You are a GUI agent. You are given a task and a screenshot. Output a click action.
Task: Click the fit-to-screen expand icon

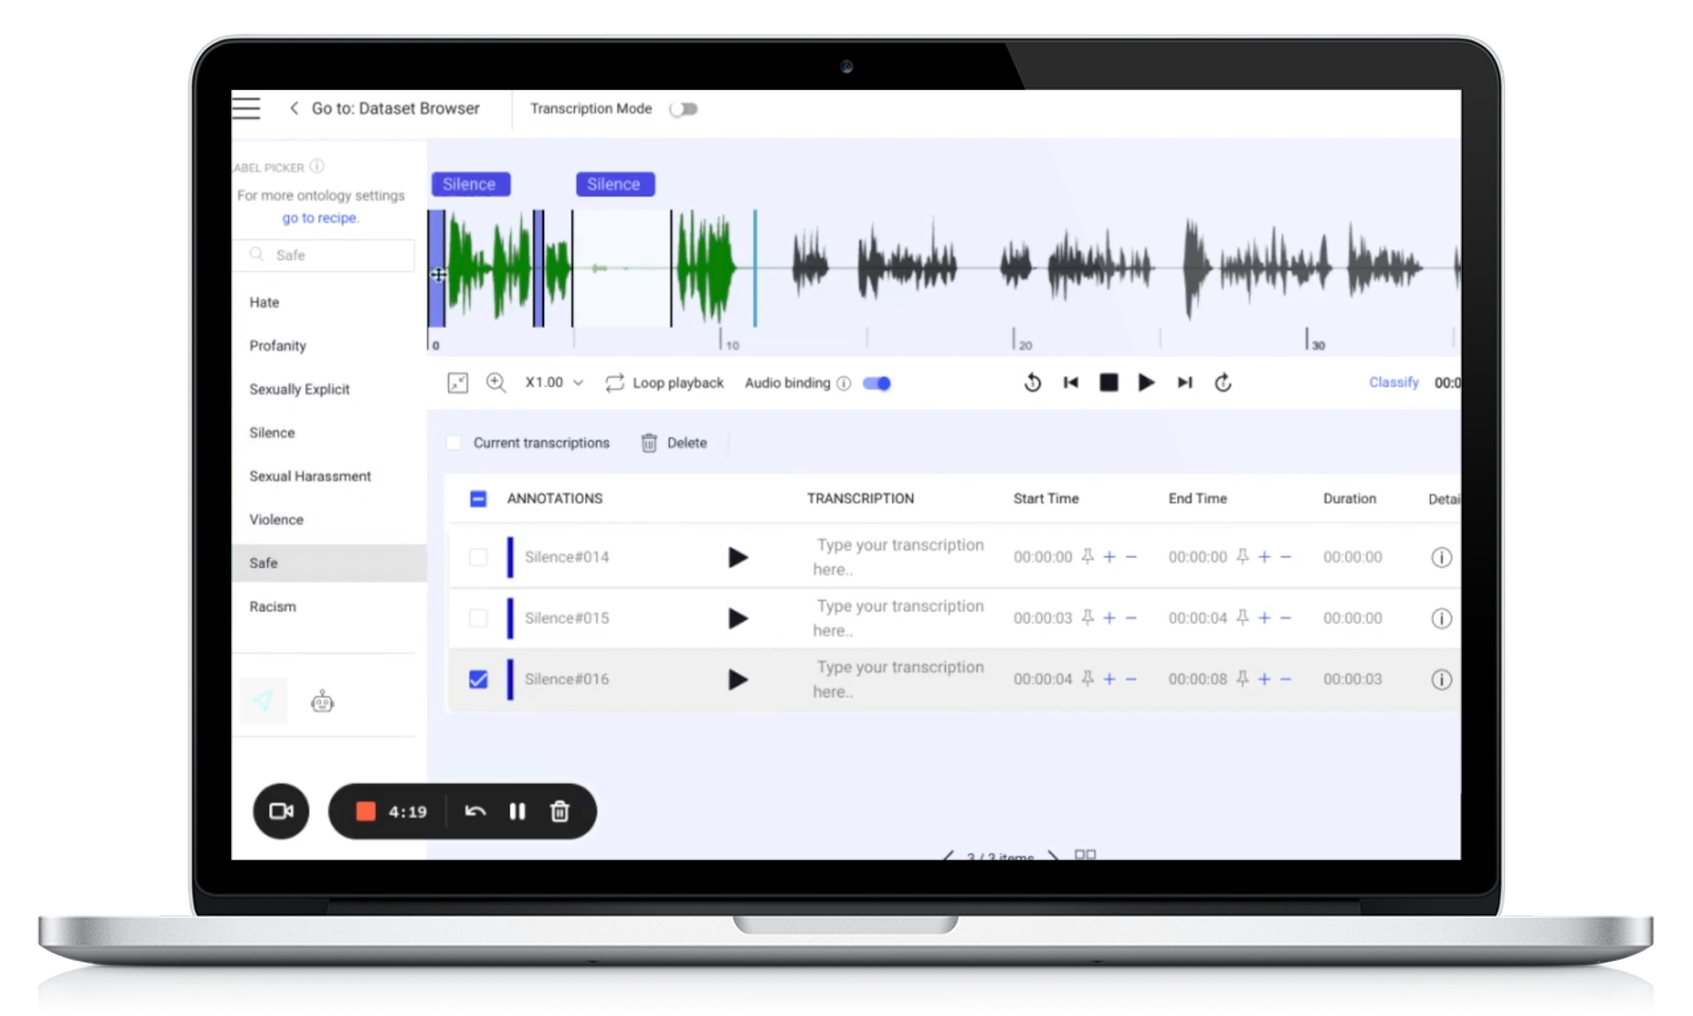point(458,383)
